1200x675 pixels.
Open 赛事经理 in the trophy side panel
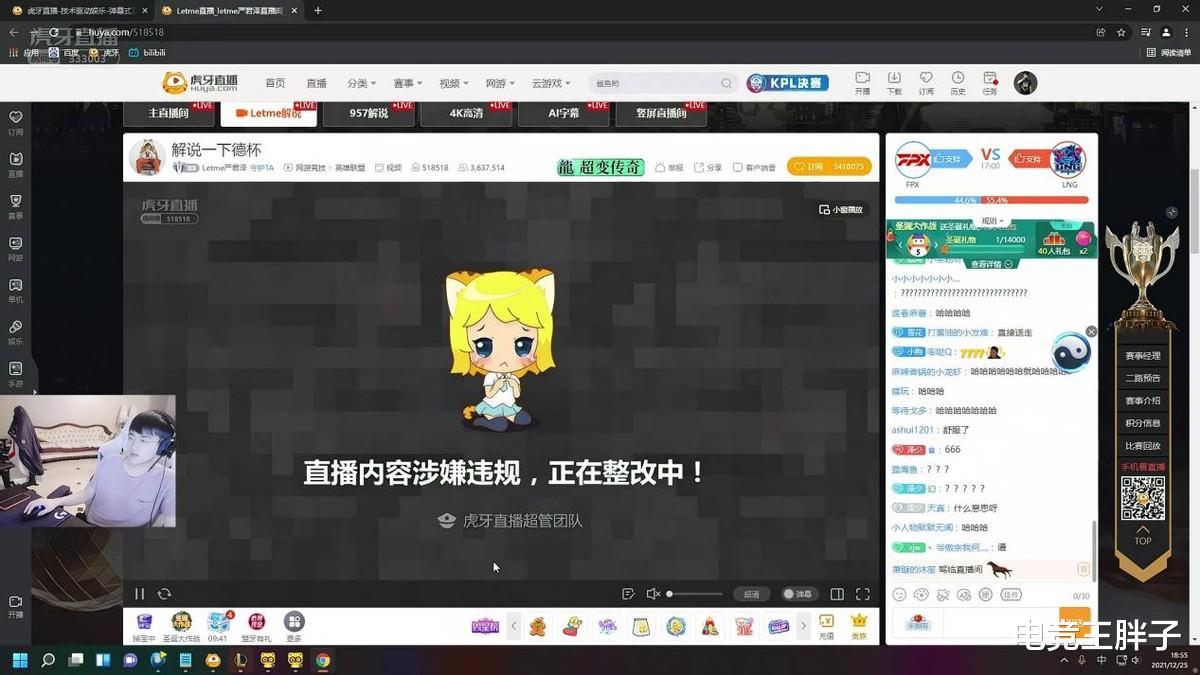tap(1143, 355)
